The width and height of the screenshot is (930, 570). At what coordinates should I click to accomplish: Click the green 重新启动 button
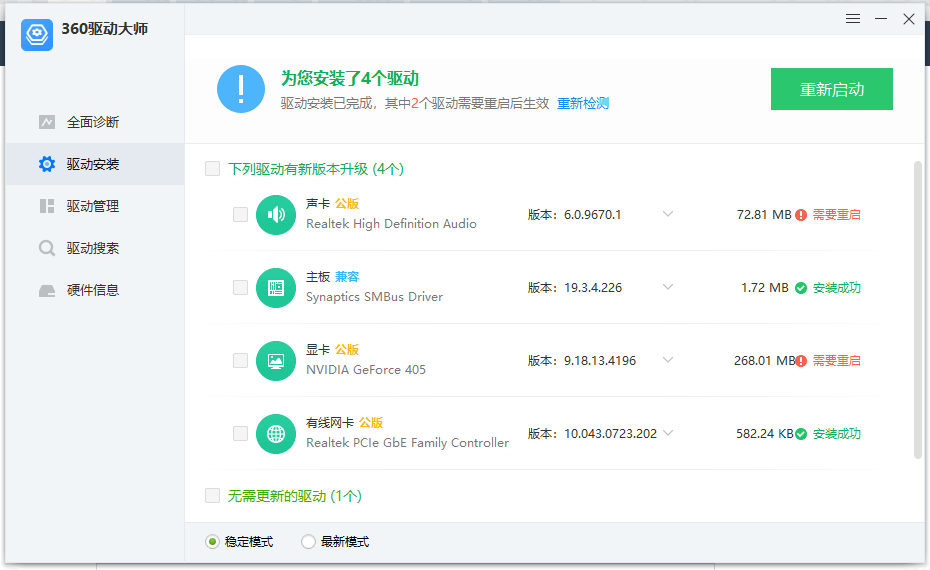832,89
